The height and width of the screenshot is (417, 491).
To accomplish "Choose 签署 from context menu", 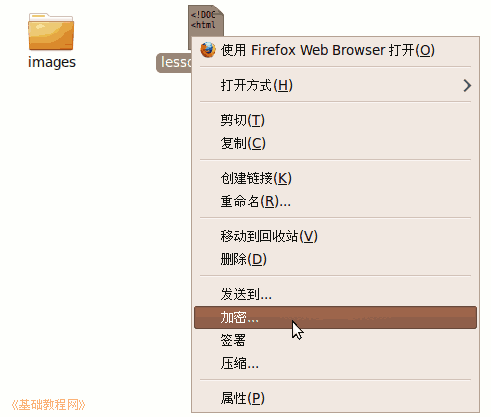I will [335, 340].
